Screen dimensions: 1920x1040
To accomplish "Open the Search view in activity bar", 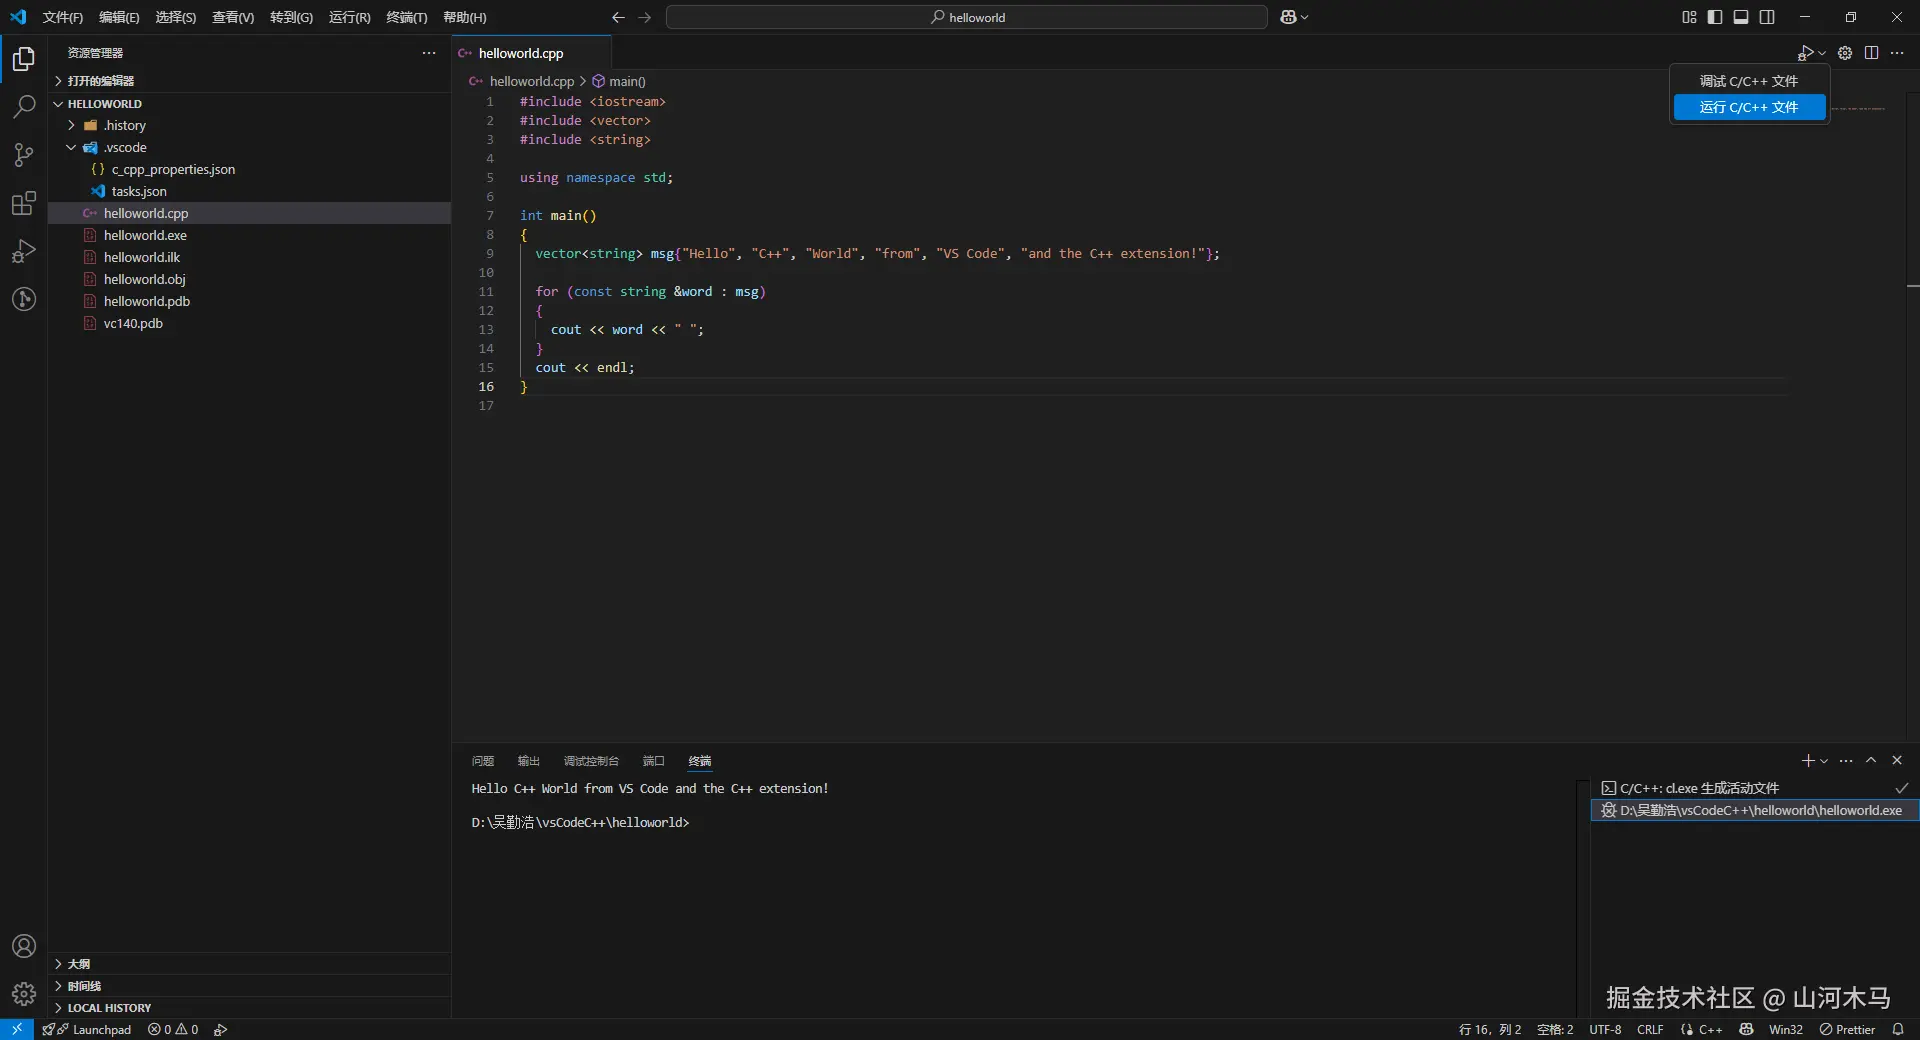I will tap(24, 107).
